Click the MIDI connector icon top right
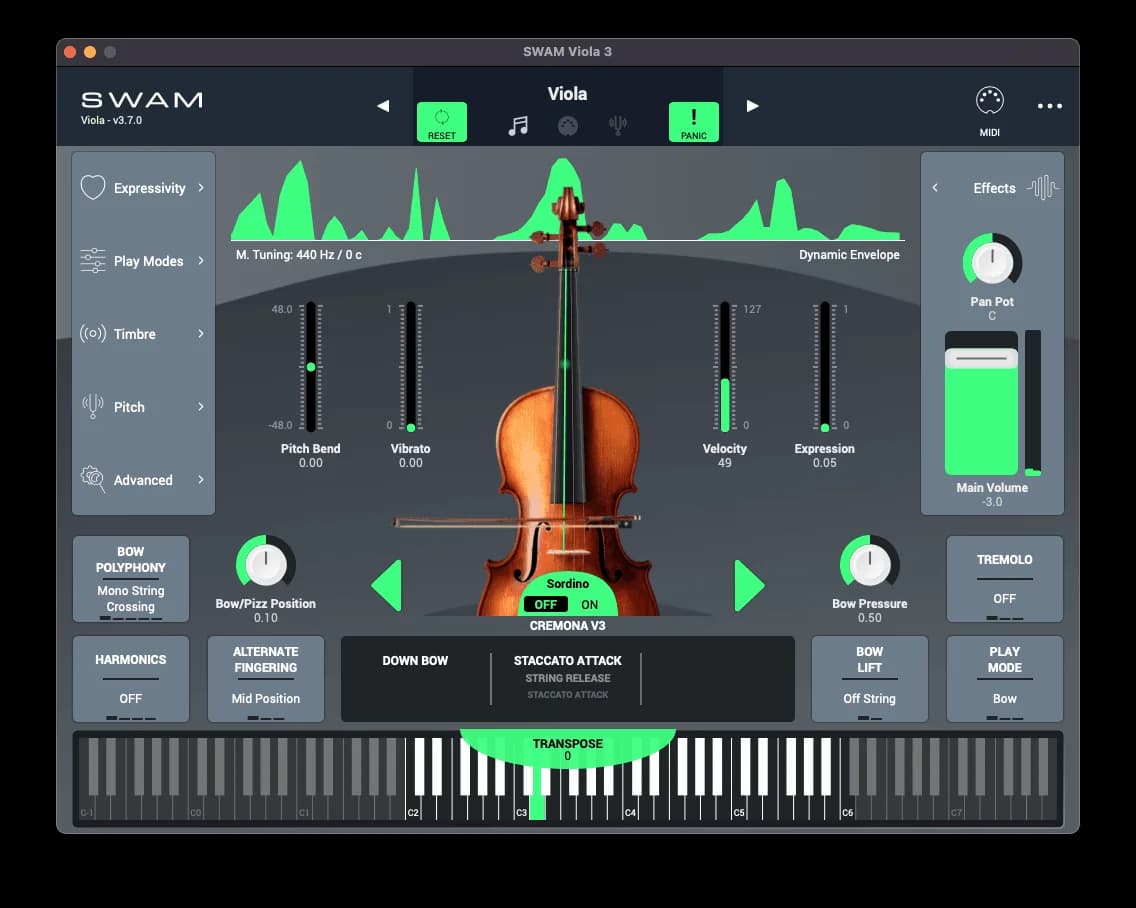 [x=988, y=99]
